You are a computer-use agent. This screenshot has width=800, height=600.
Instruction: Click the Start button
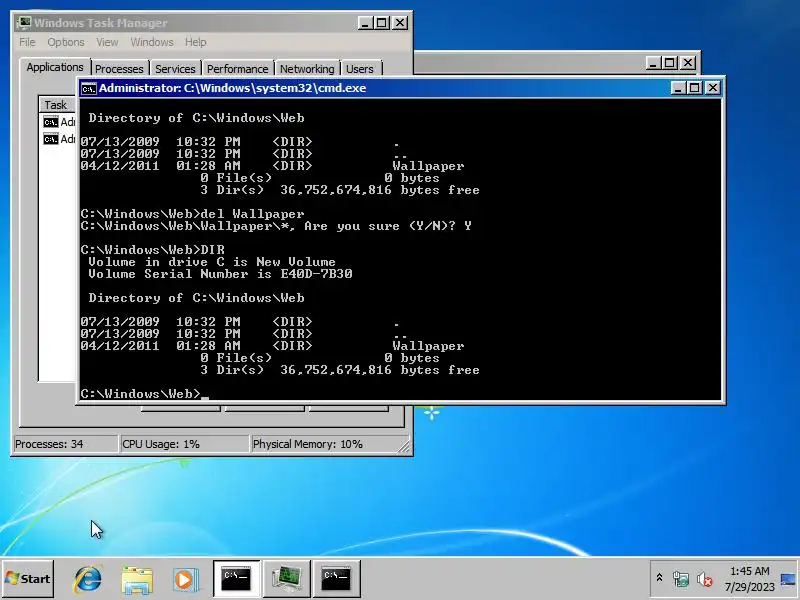pos(28,579)
